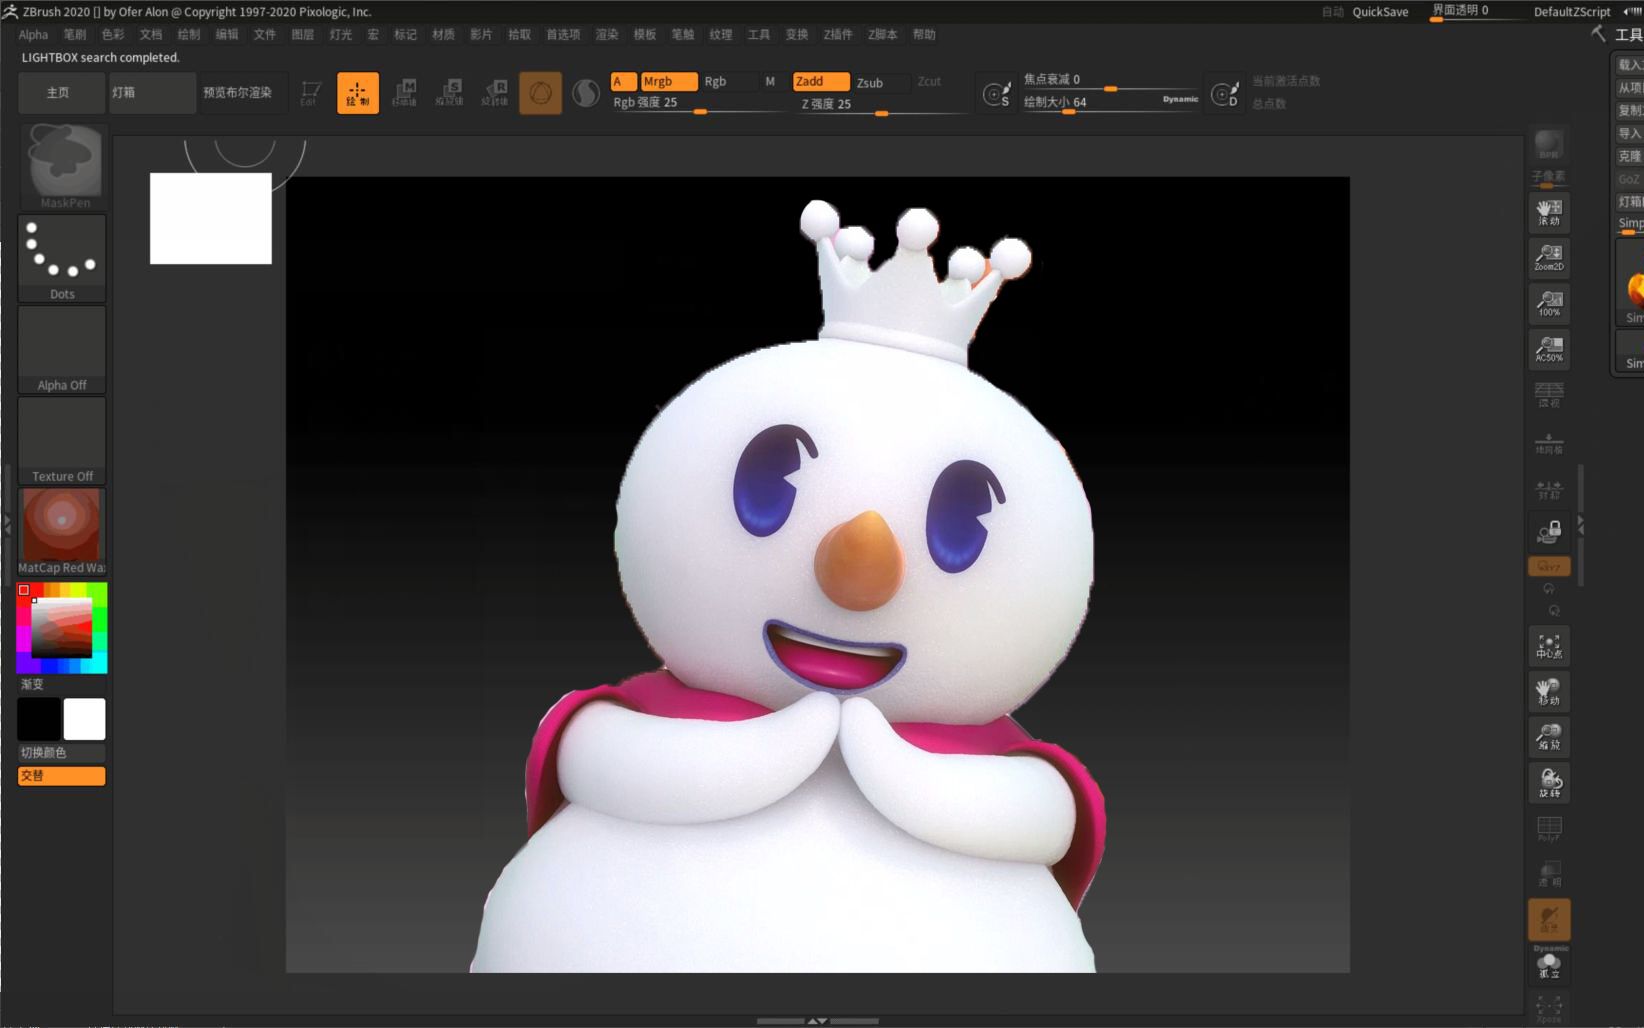Toggle the M material channel button
Screen dimensions: 1644x1028
[x=770, y=82]
